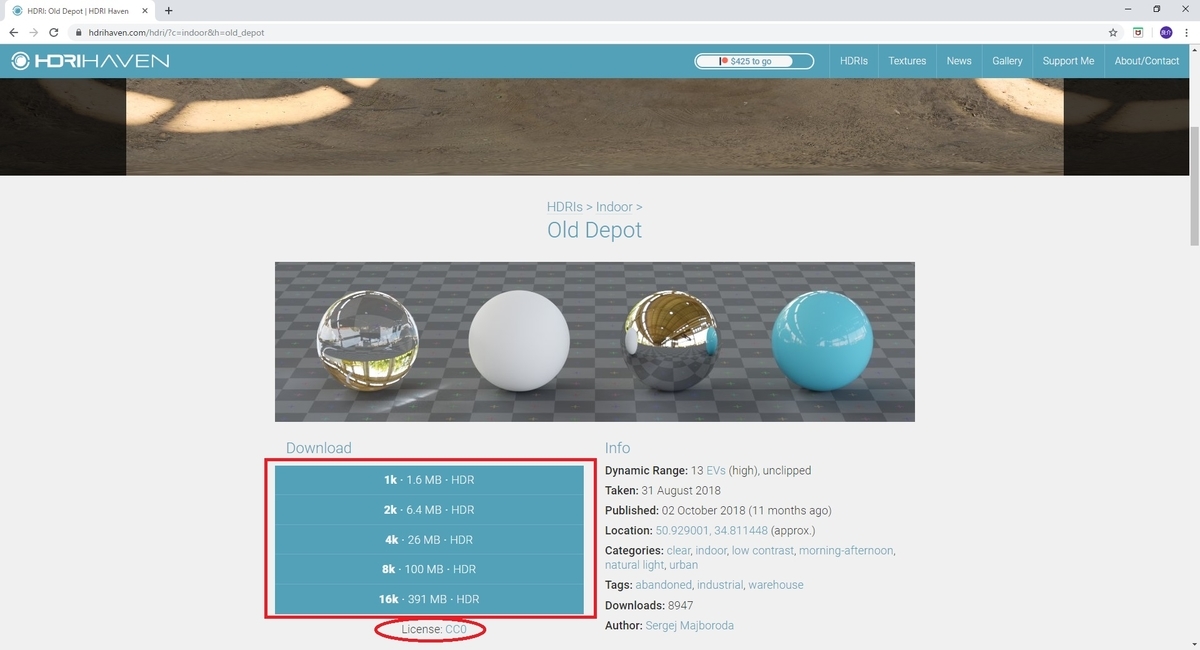Open a new browser tab
1200x650 pixels.
pyautogui.click(x=168, y=10)
